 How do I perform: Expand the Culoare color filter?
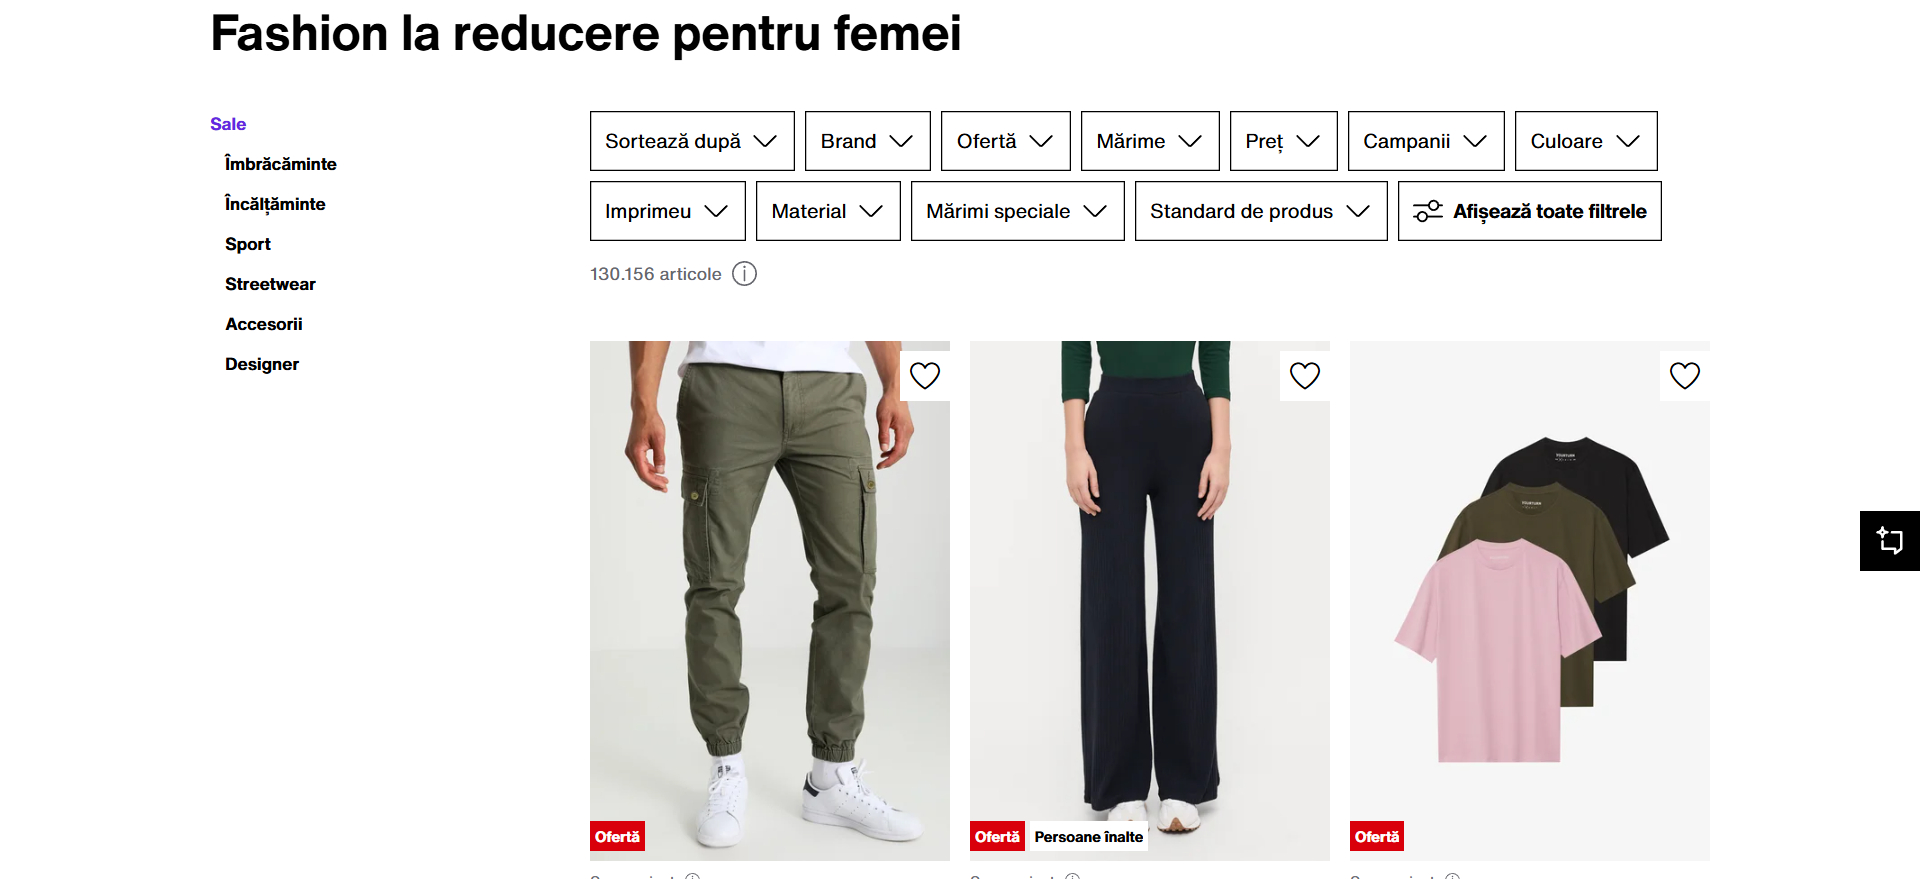click(1586, 141)
